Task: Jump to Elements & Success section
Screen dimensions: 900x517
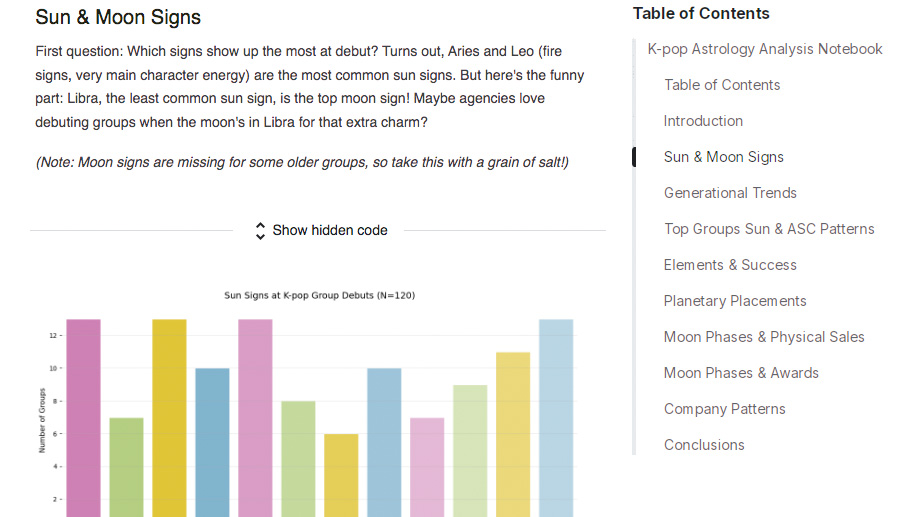Action: pyautogui.click(x=730, y=265)
